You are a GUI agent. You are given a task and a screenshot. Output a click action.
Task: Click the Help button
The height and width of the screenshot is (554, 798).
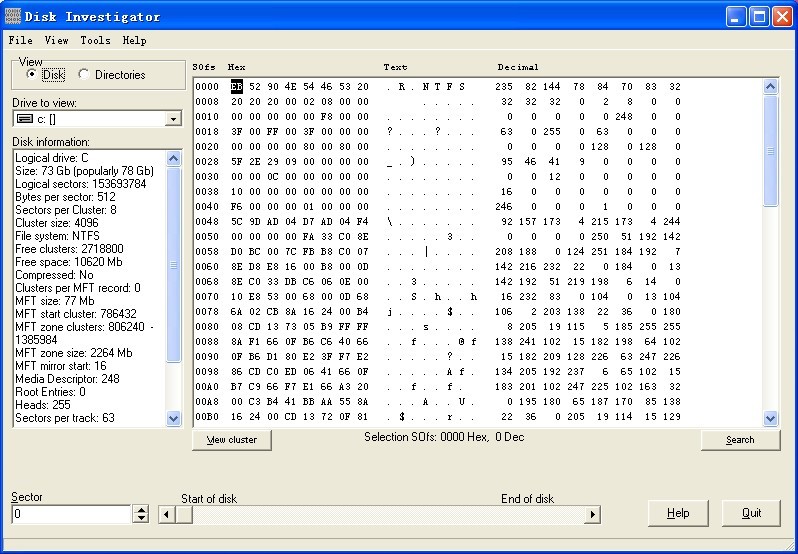point(678,513)
